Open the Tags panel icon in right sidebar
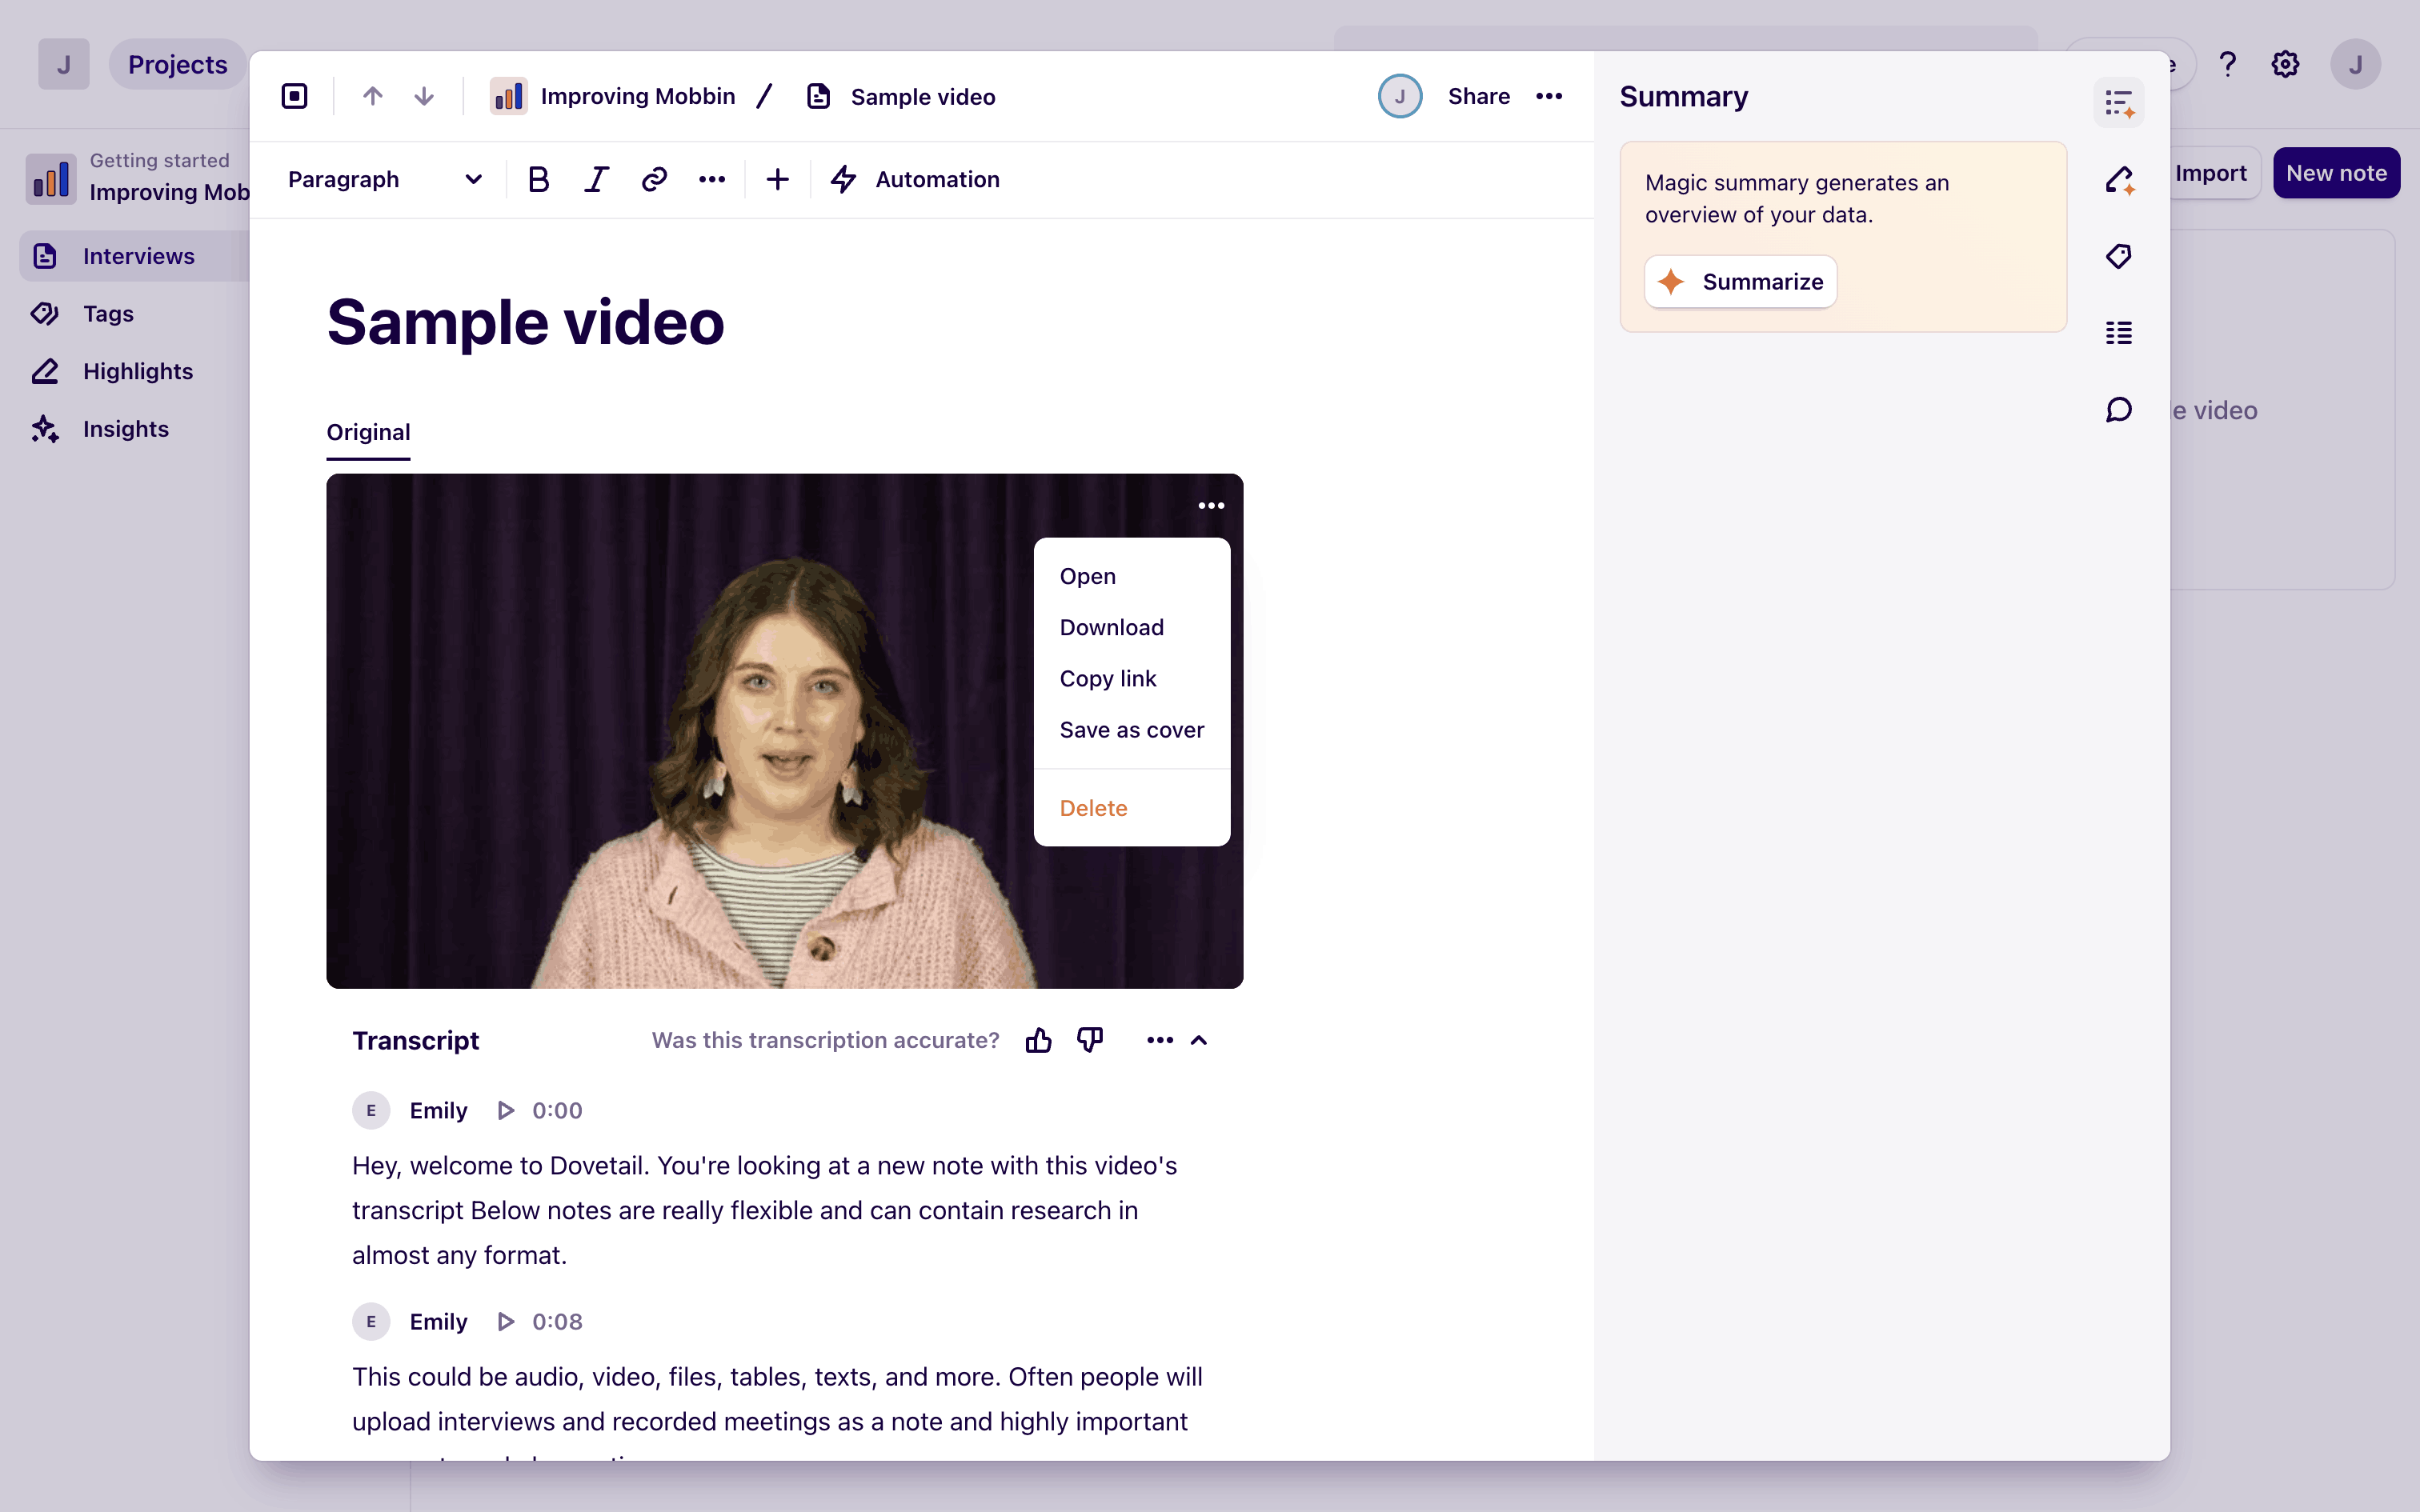The width and height of the screenshot is (2420, 1512). [x=2118, y=256]
